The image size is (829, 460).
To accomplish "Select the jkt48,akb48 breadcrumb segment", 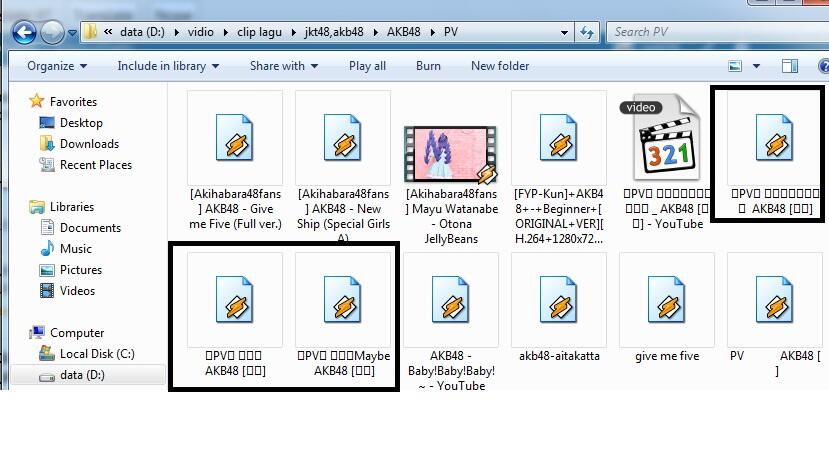I will click(x=334, y=32).
